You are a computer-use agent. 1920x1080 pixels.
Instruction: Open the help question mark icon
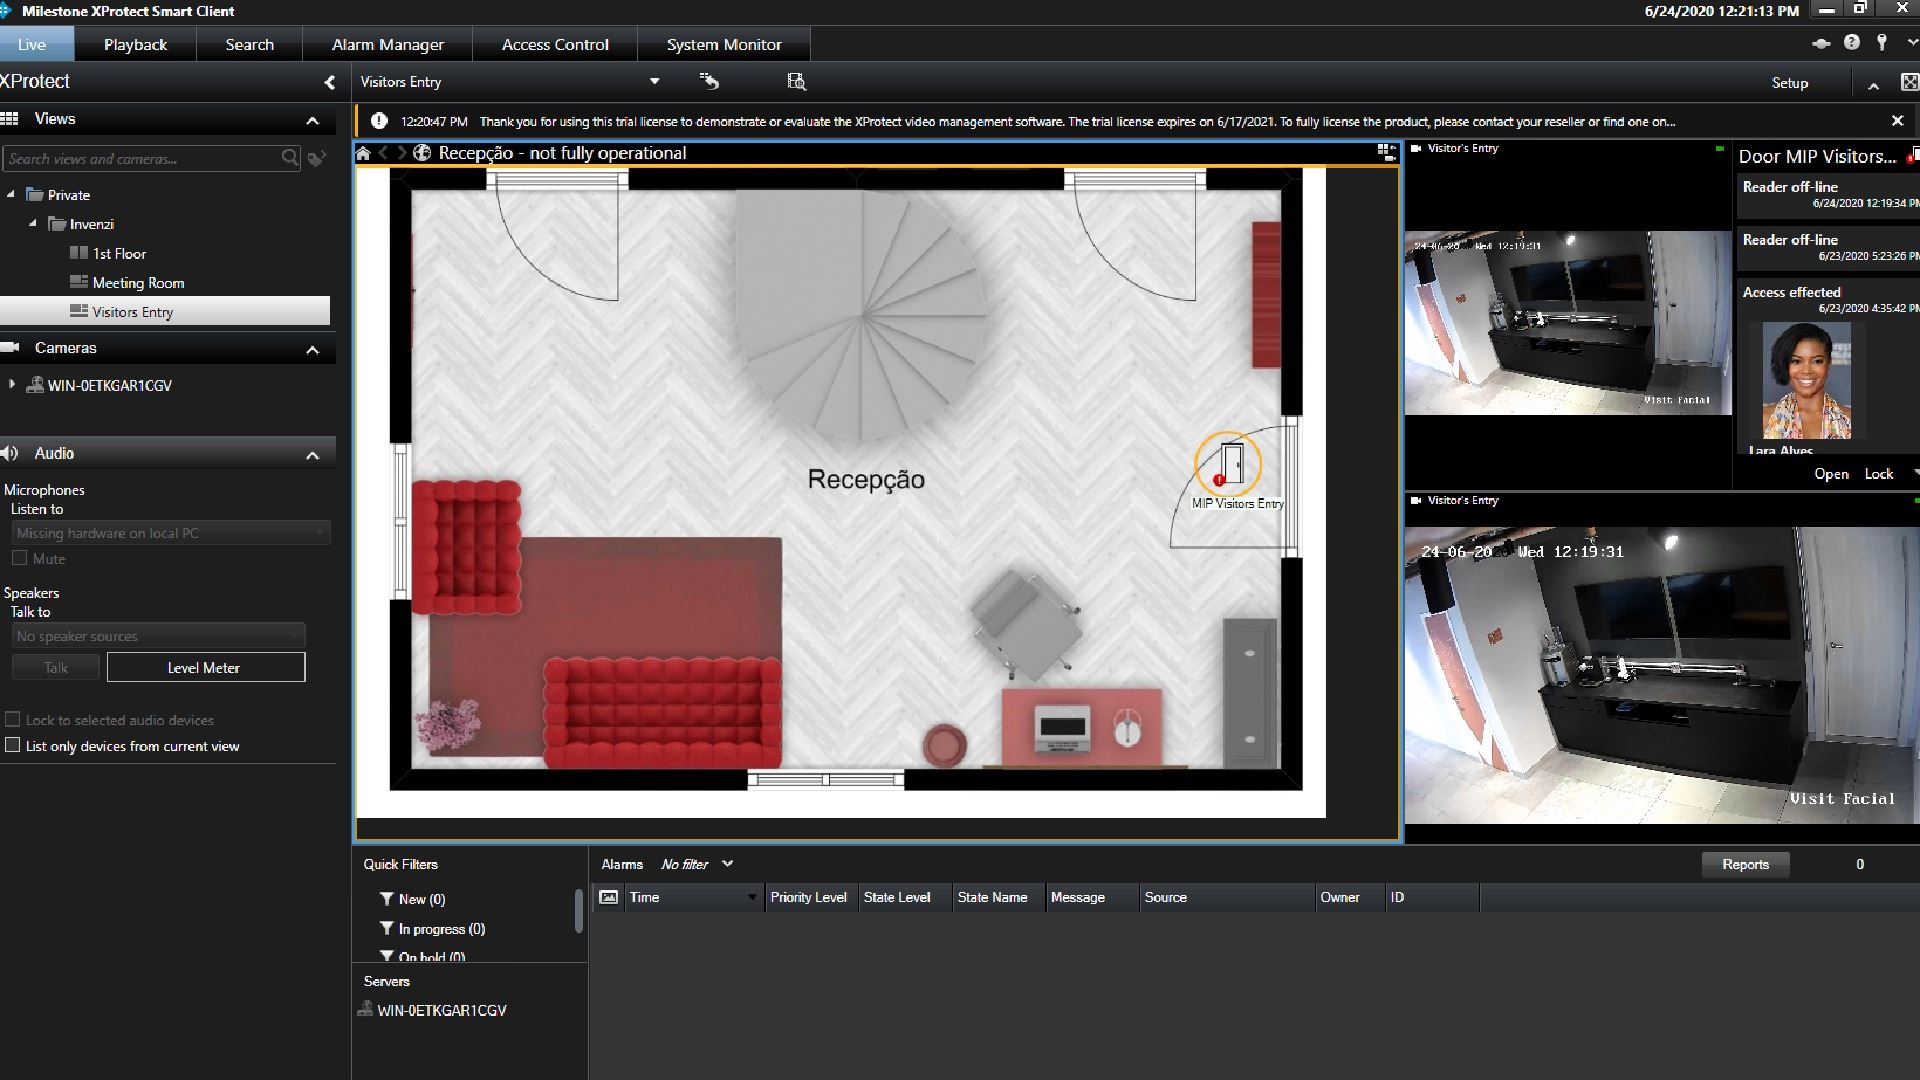pyautogui.click(x=1852, y=42)
